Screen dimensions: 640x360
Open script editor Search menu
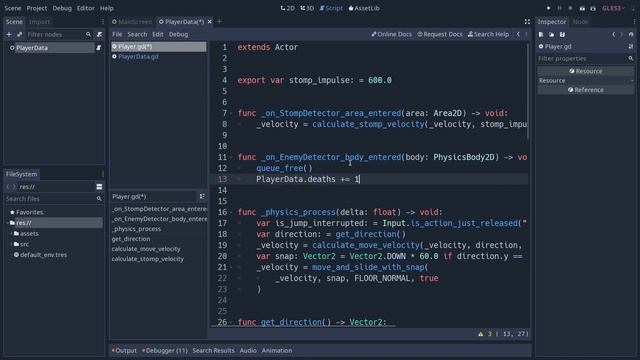(137, 35)
